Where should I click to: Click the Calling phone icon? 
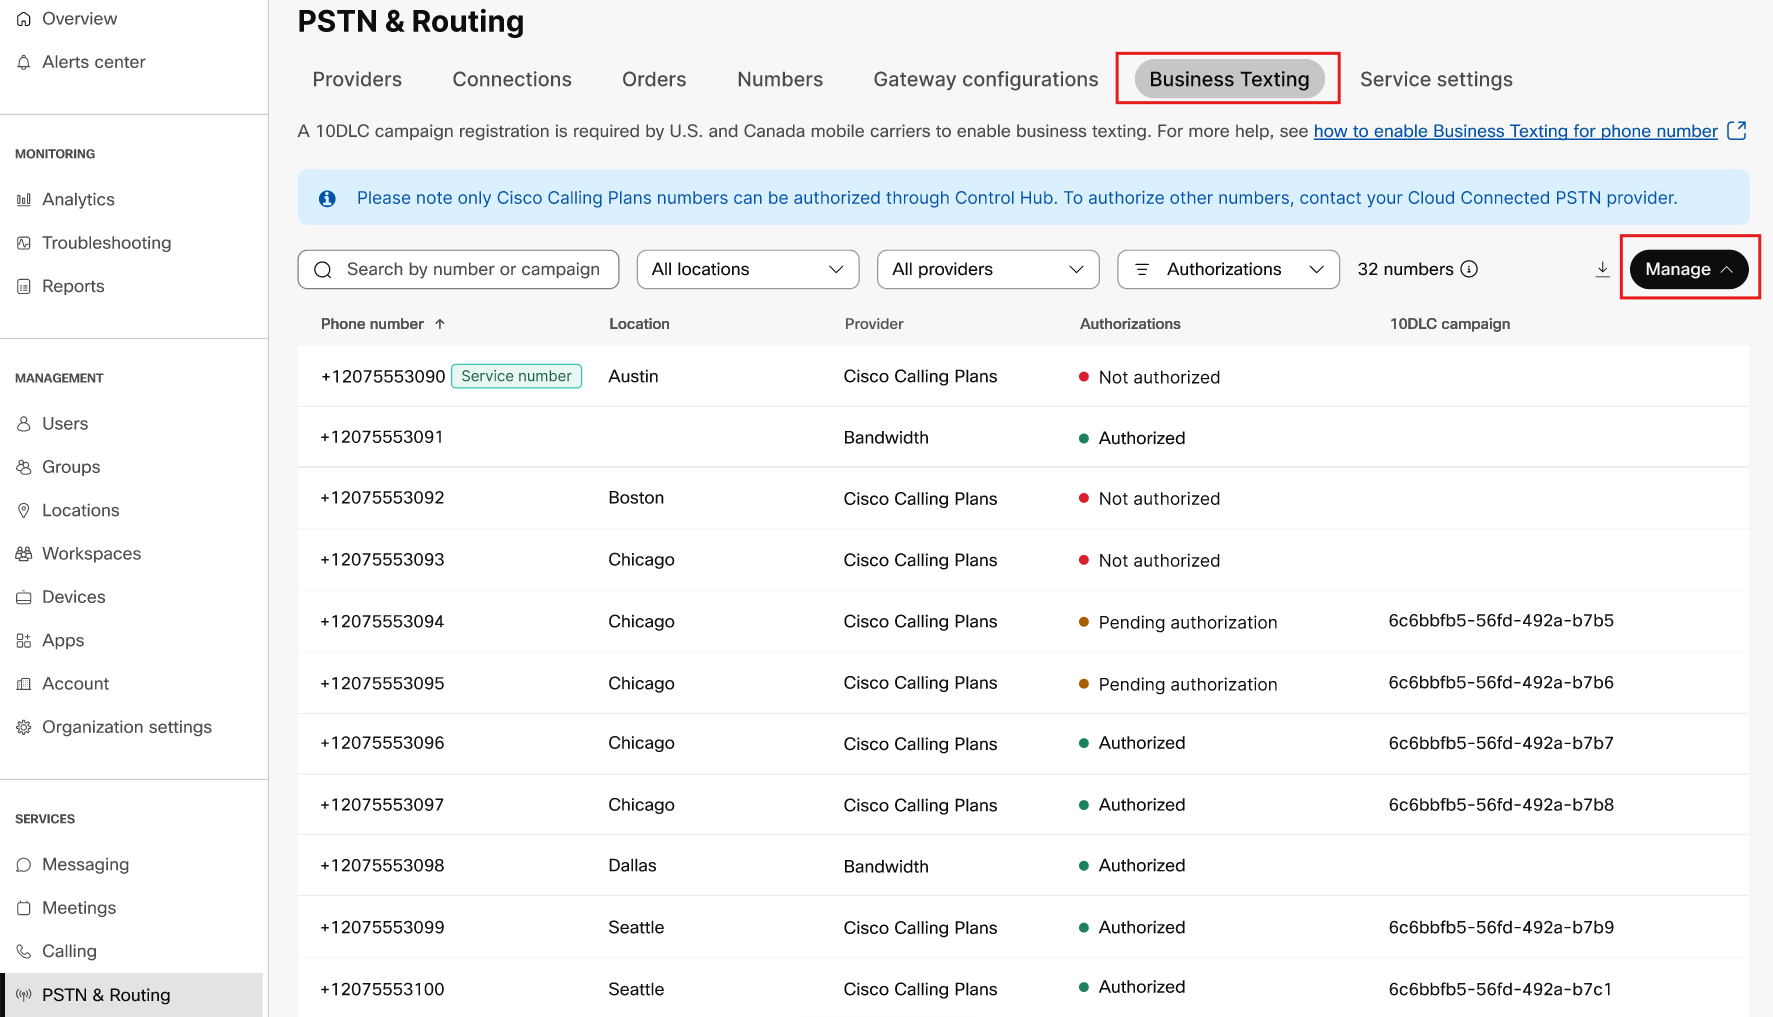[24, 950]
